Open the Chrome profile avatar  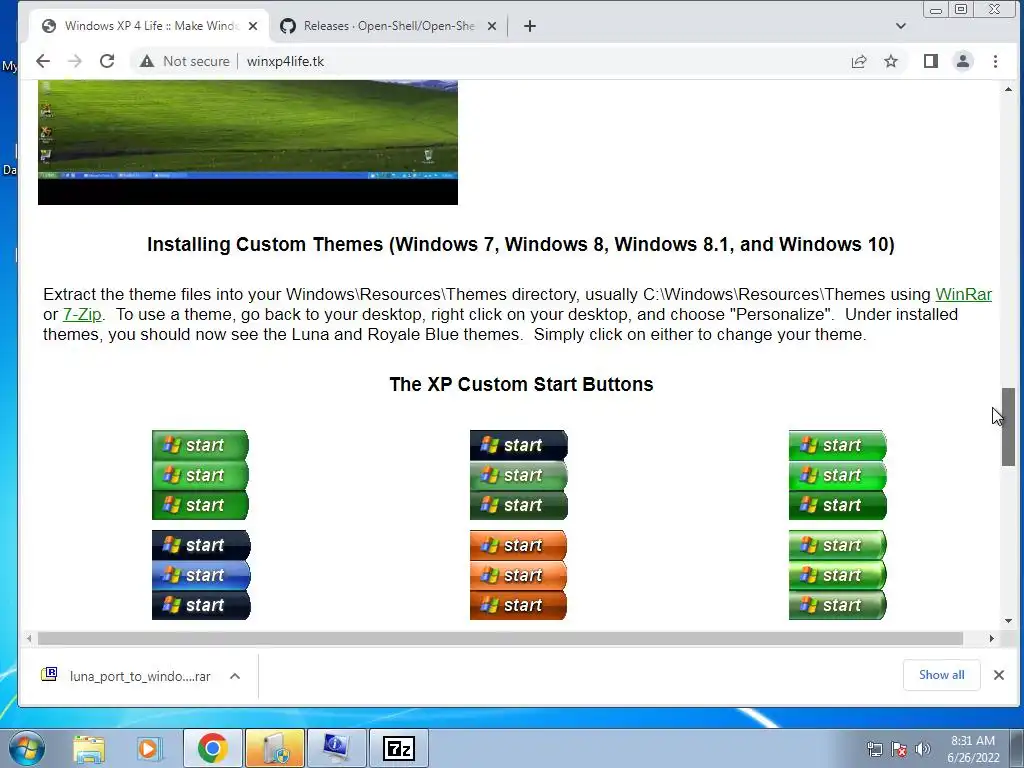pos(963,61)
